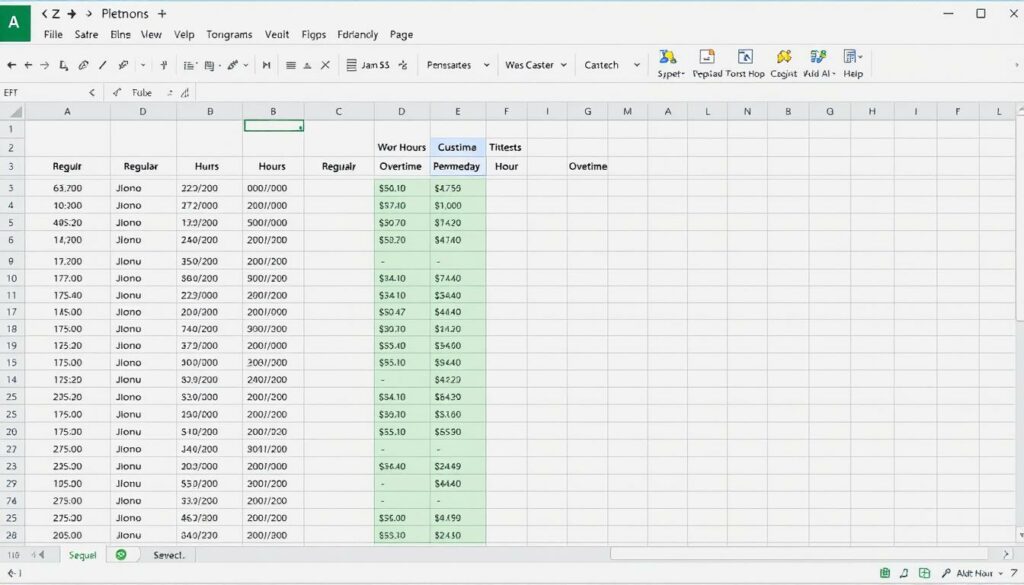
Task: Click the line-spacing icon before Jam SS
Action: (351, 65)
